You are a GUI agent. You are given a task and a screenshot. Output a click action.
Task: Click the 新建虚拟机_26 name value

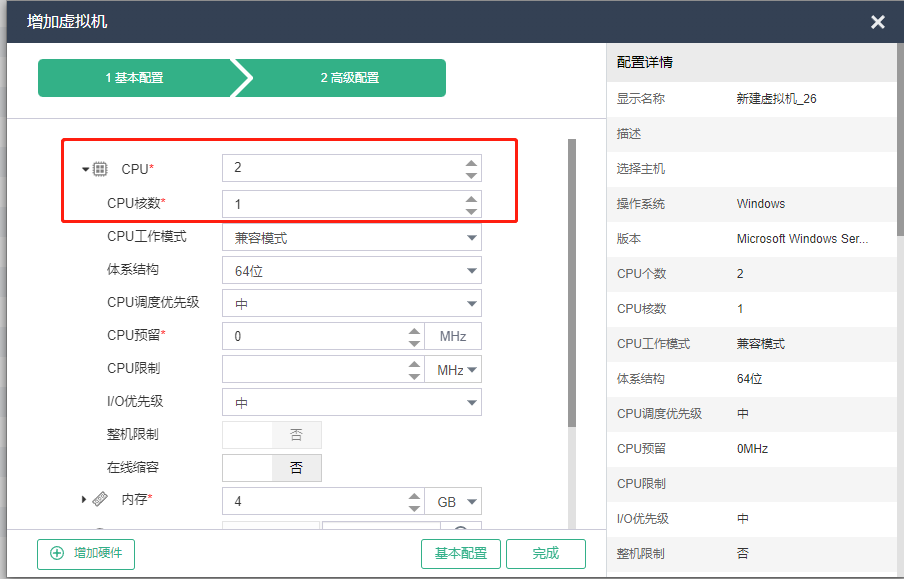coord(776,99)
